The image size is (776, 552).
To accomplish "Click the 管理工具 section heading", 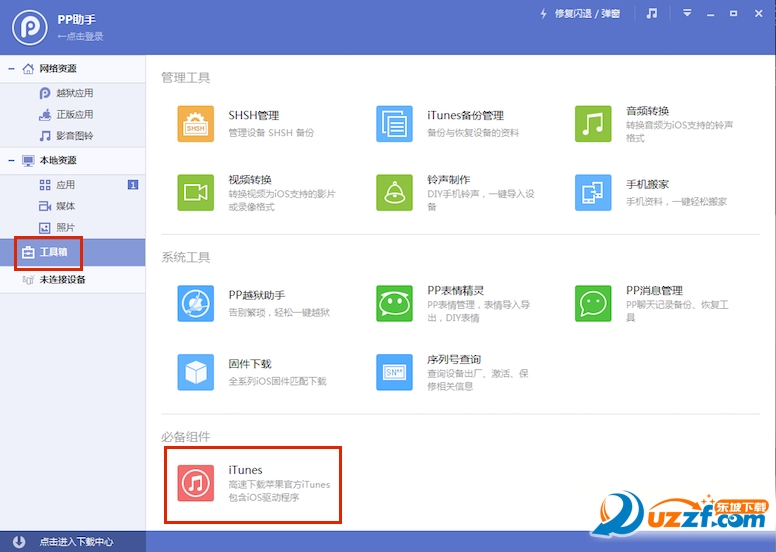I will (186, 78).
